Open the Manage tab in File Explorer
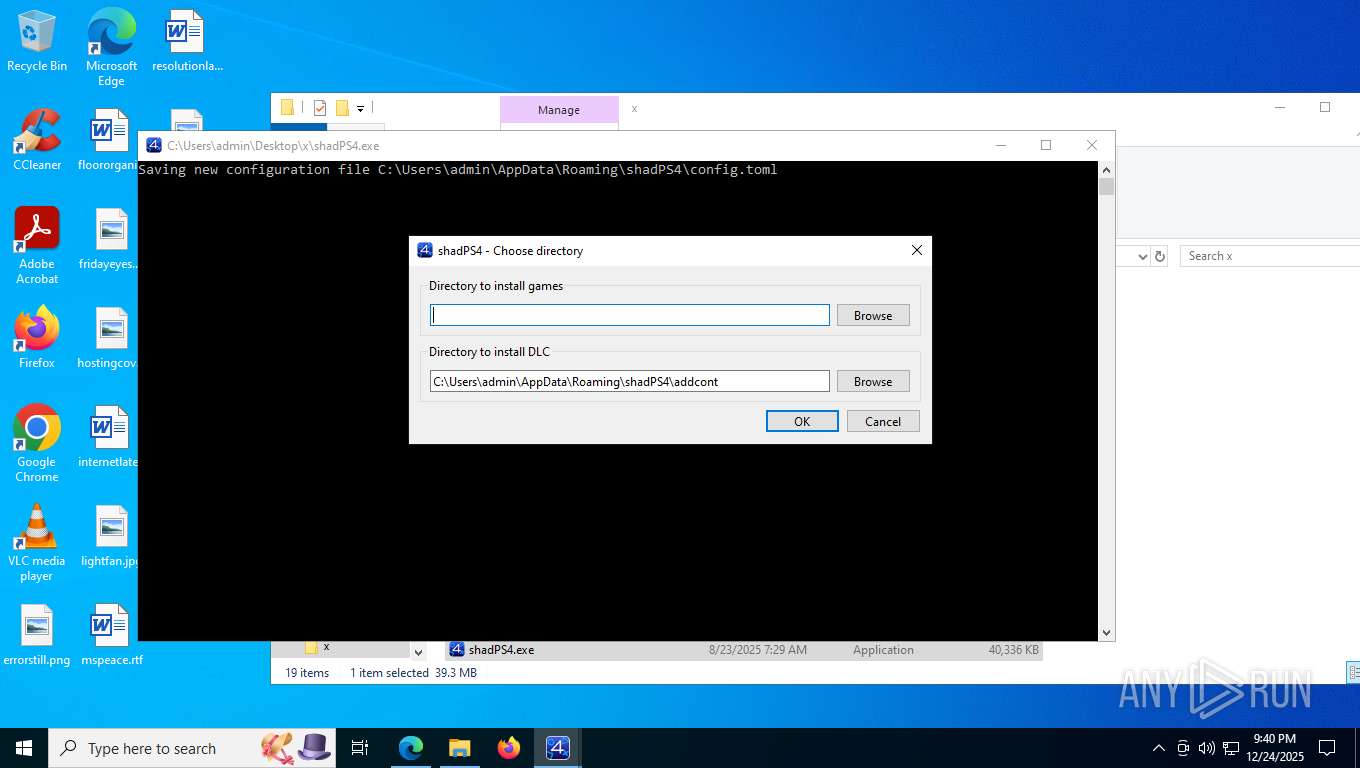Viewport: 1360px width, 768px height. [x=559, y=110]
